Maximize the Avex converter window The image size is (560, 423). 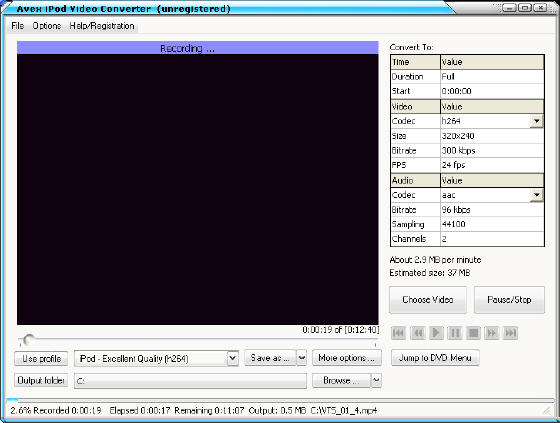(525, 7)
